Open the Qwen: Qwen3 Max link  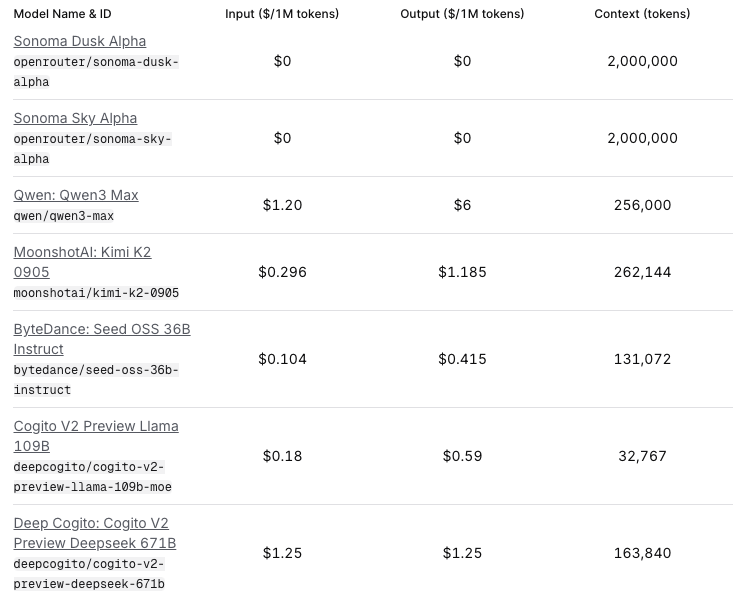(x=76, y=195)
